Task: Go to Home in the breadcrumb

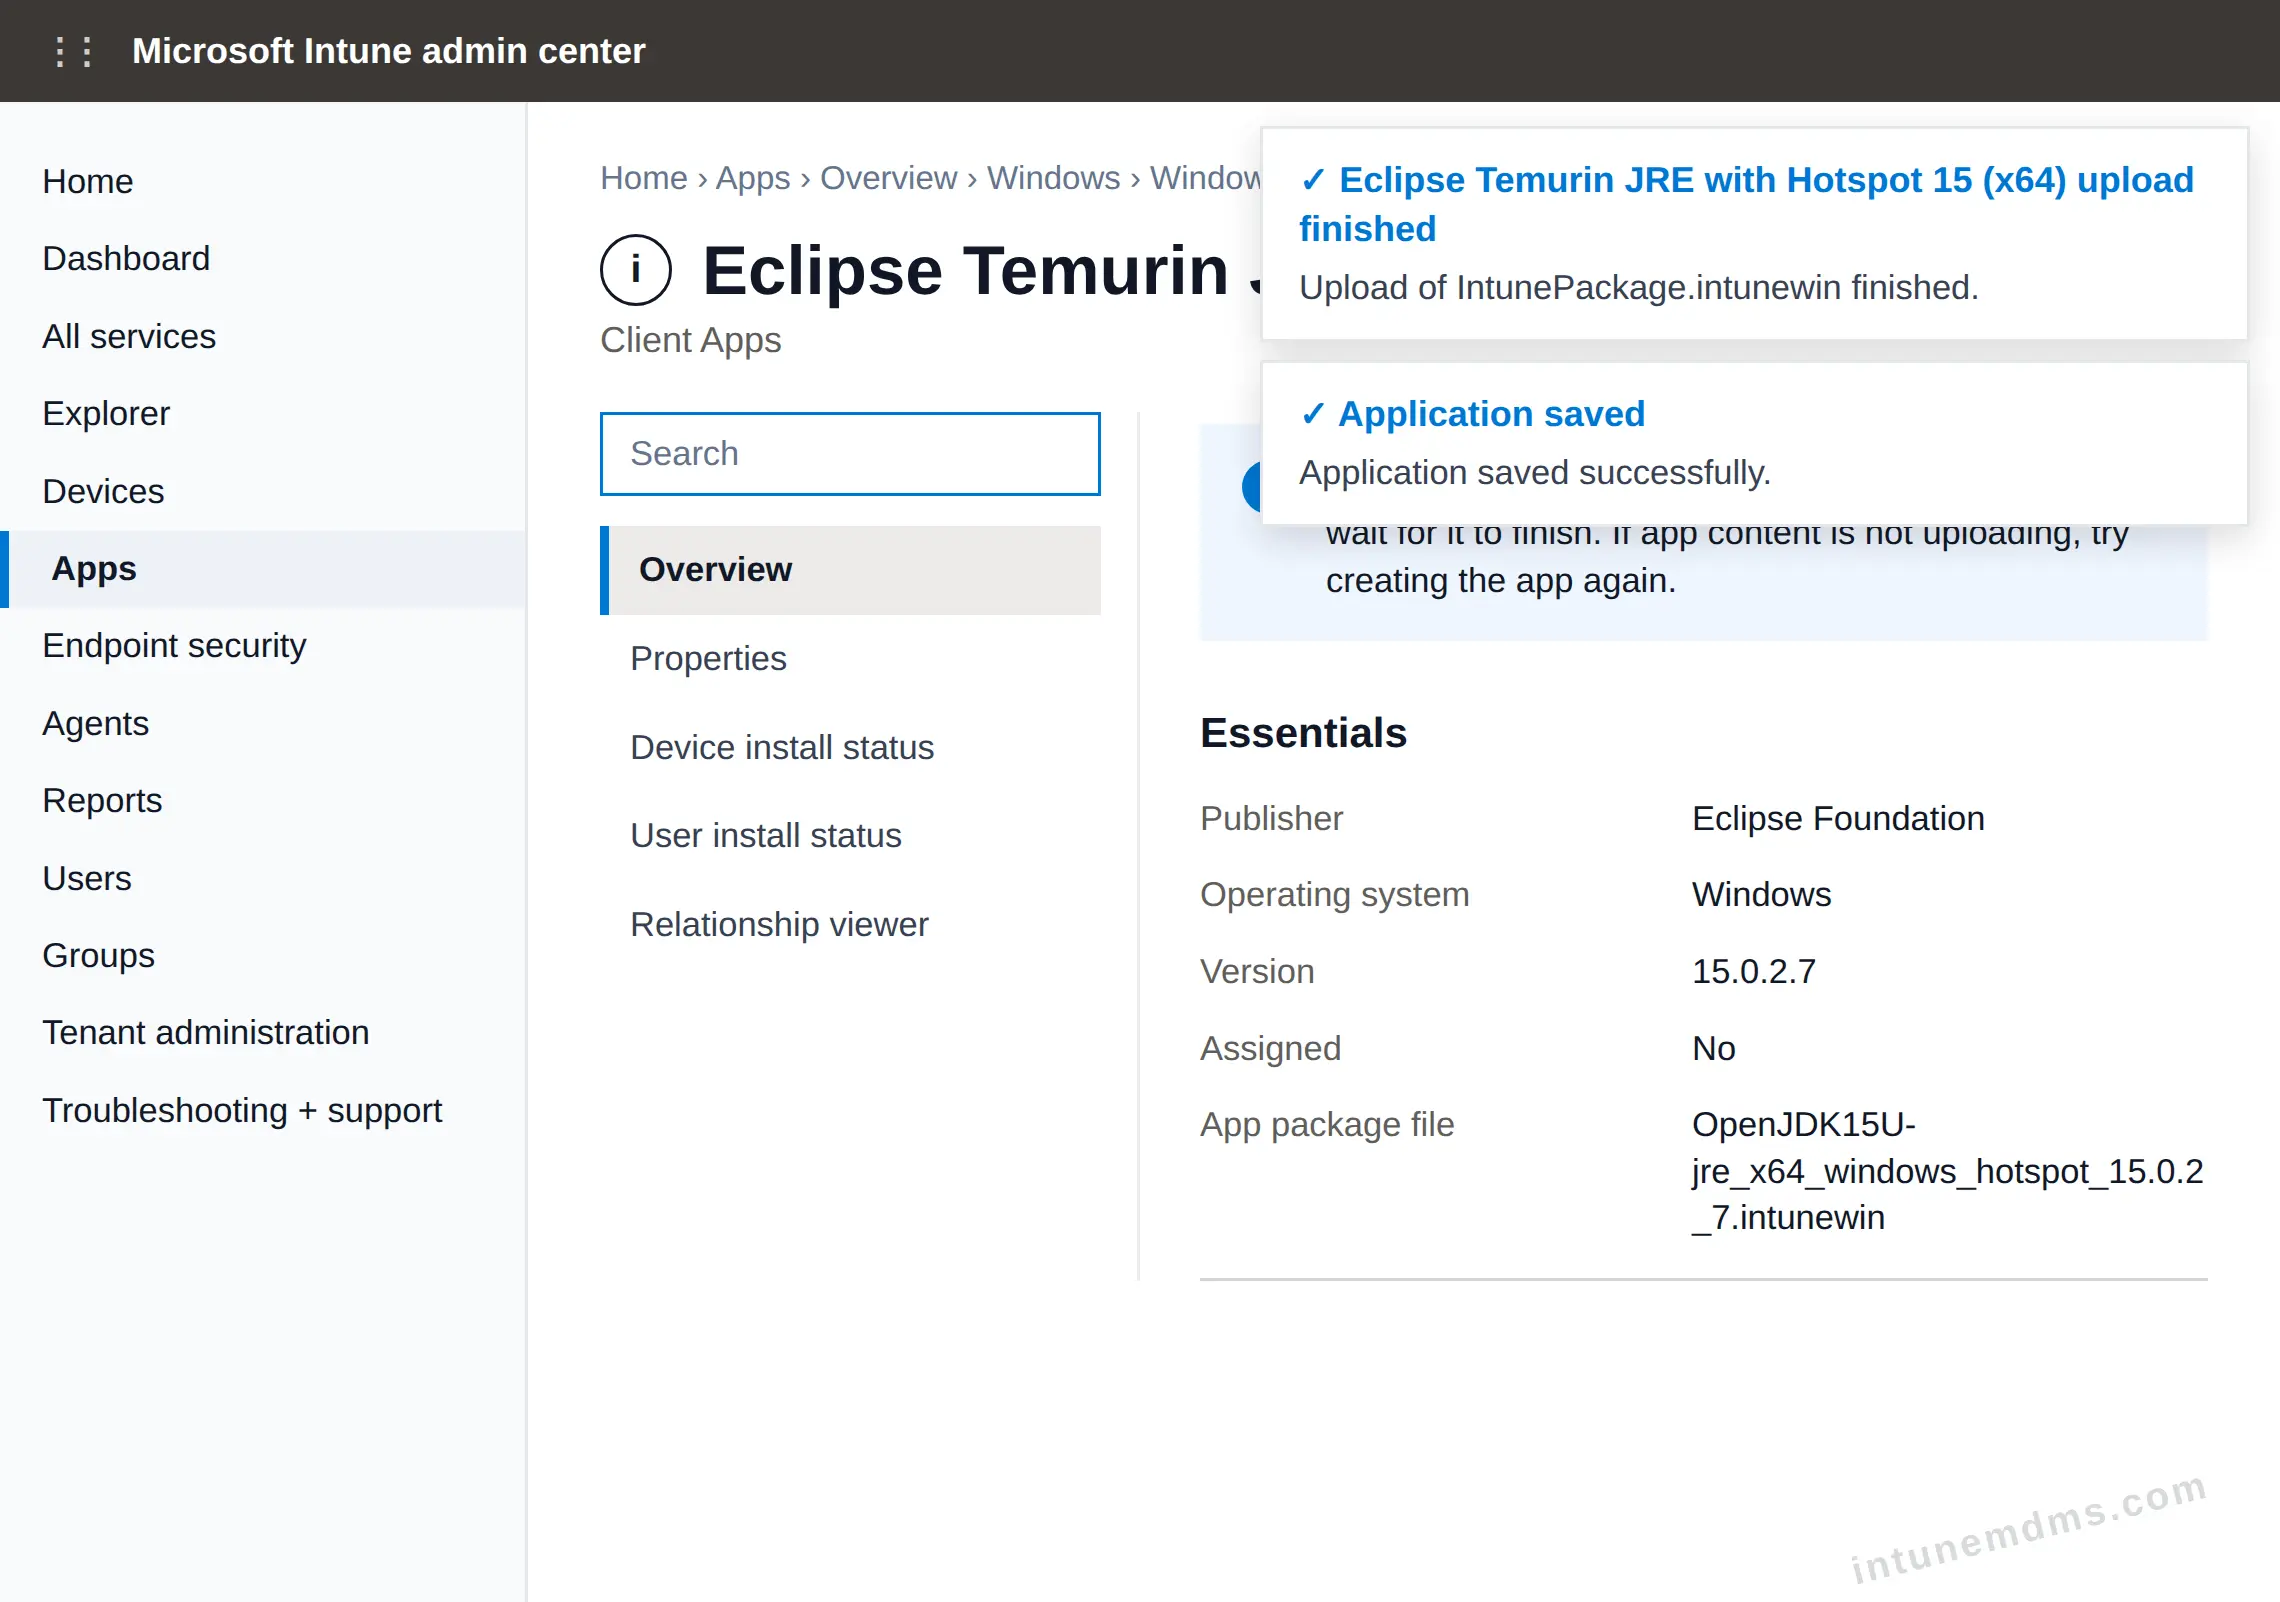Action: [x=644, y=178]
